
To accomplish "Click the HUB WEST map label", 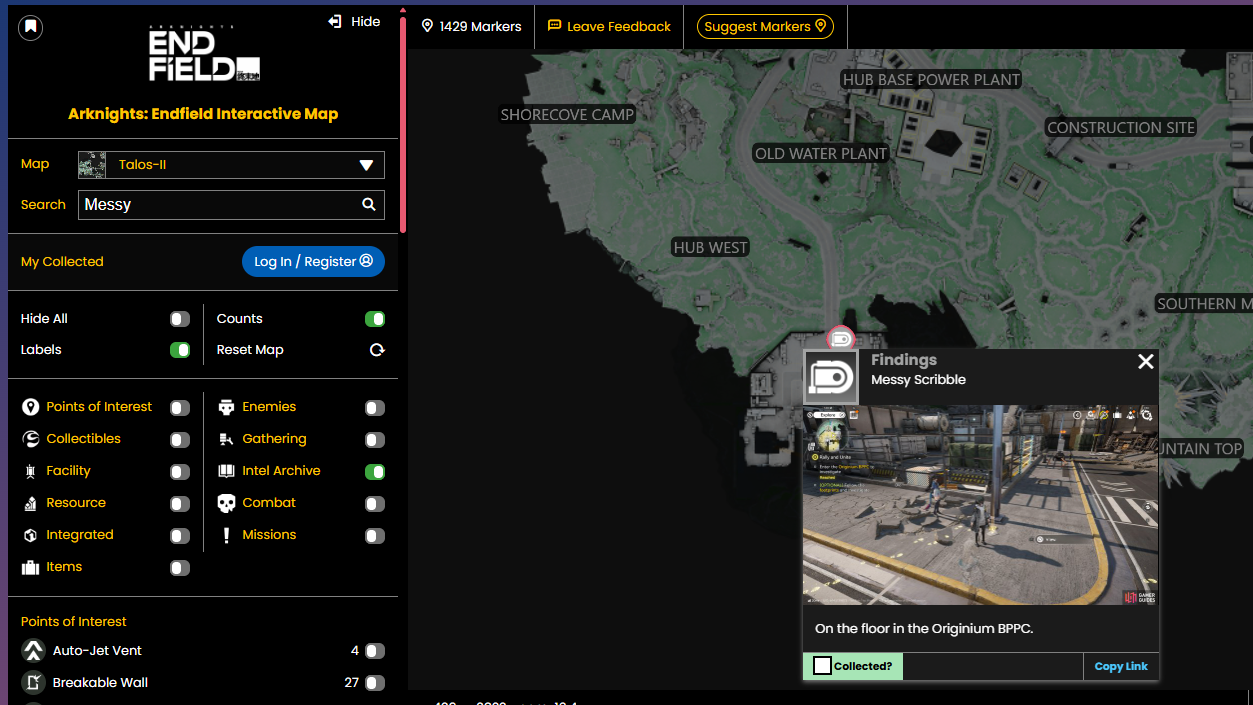I will point(710,248).
